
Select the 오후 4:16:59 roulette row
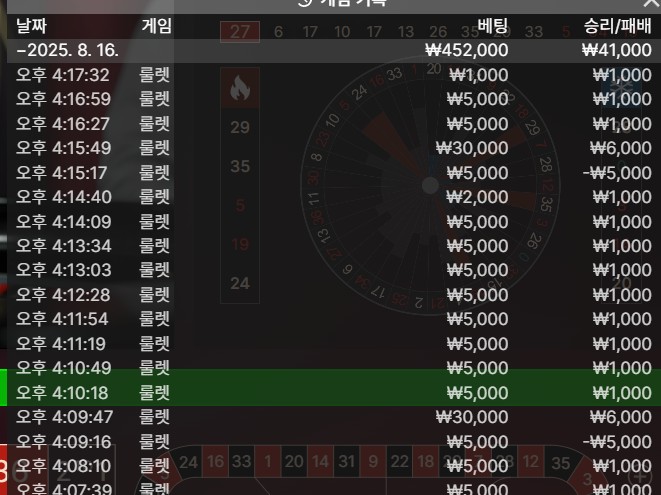click(333, 99)
